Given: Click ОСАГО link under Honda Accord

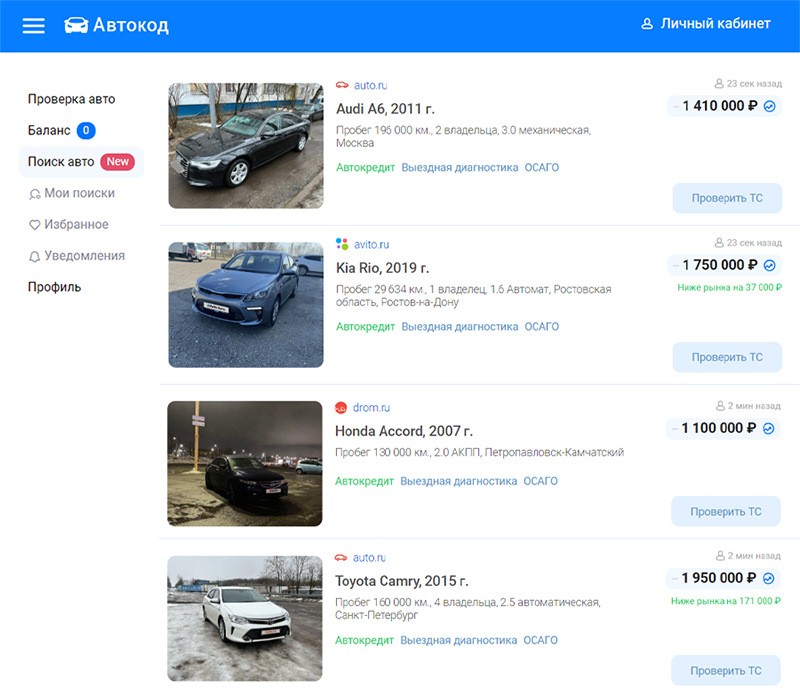Looking at the screenshot, I should (541, 481).
